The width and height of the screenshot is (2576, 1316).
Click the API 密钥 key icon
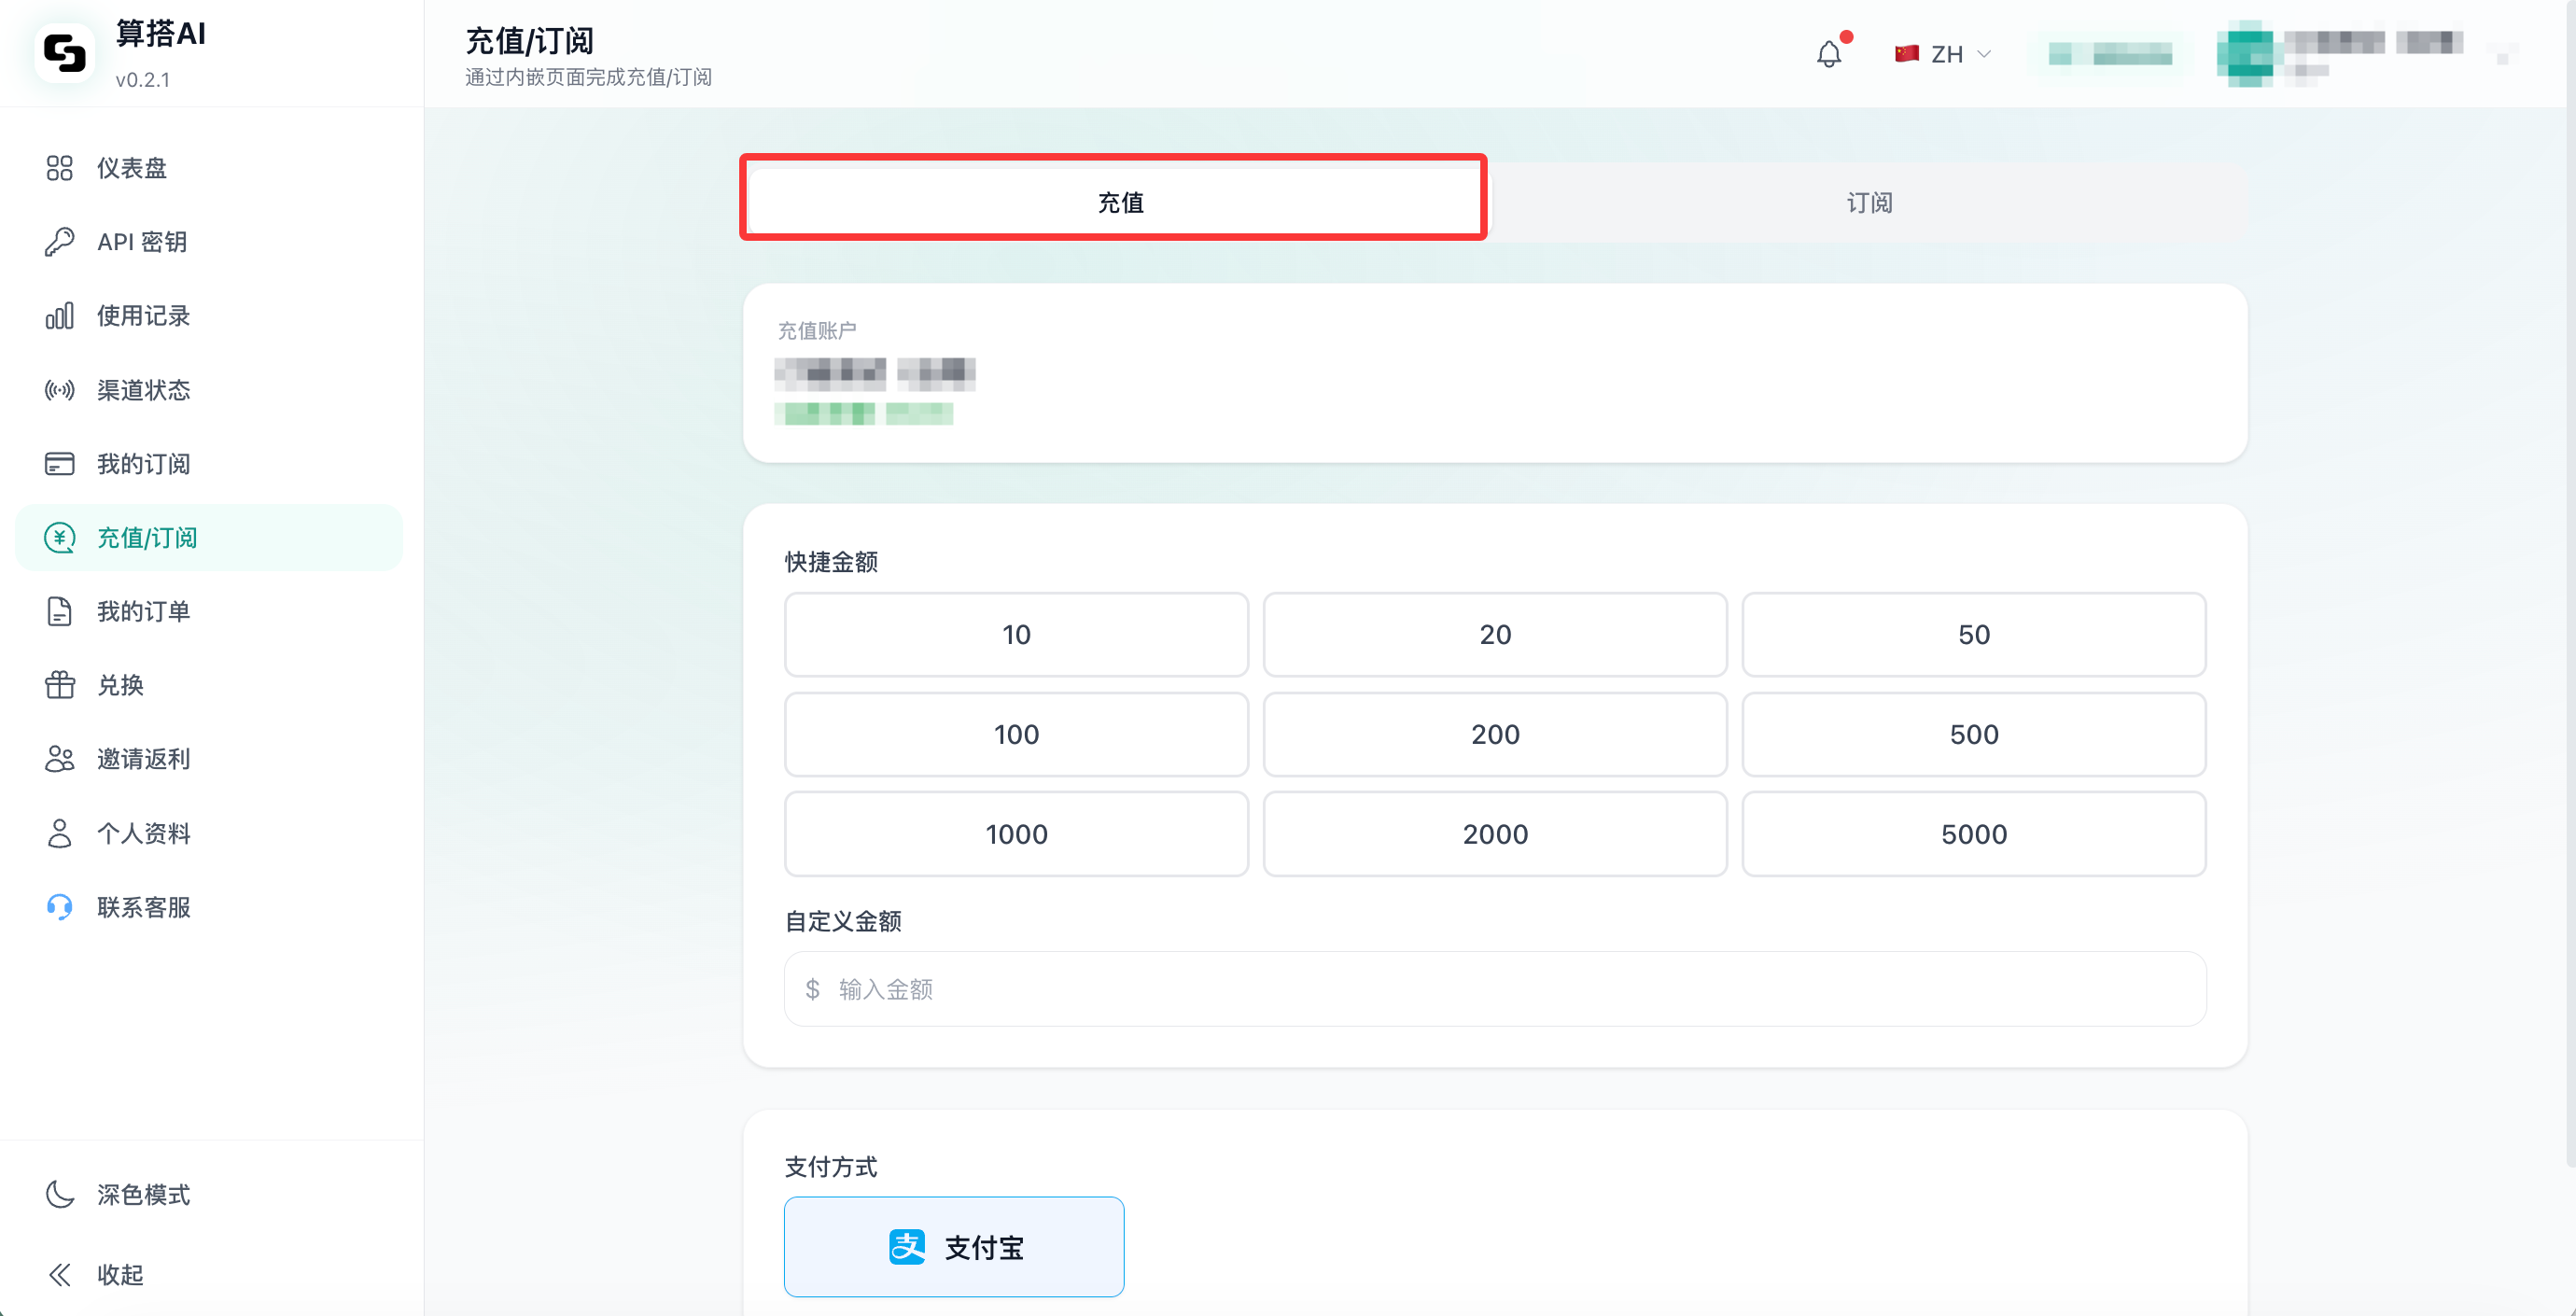tap(59, 242)
